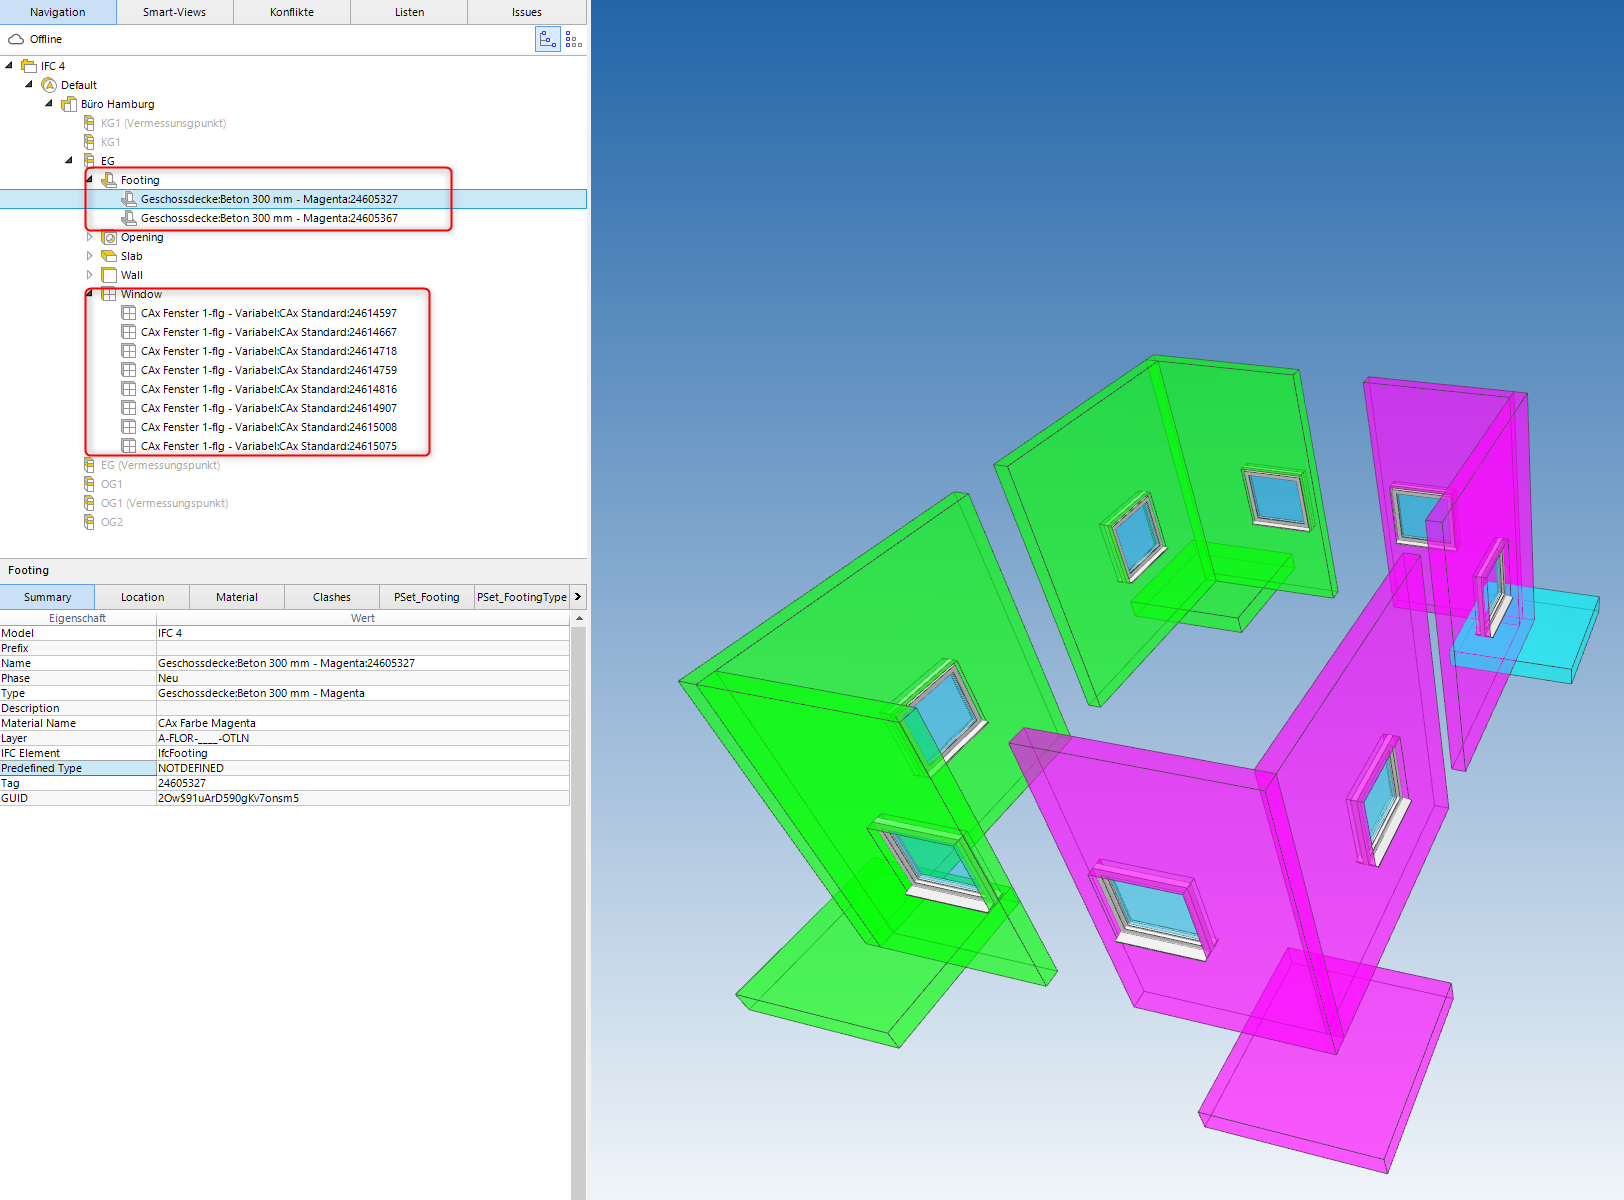Select the OG1 storey row
This screenshot has width=1624, height=1200.
tap(112, 484)
